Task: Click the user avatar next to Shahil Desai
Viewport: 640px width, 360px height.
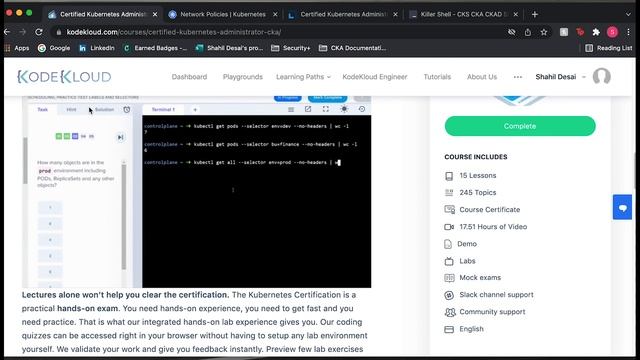Action: pos(602,76)
